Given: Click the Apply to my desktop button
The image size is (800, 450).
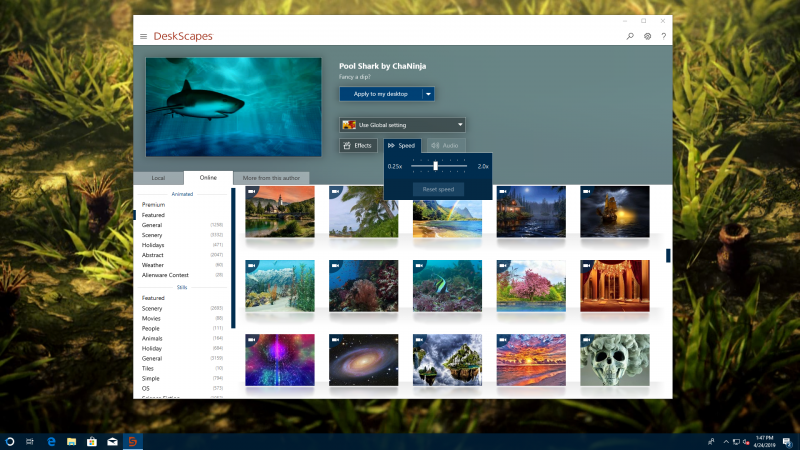Looking at the screenshot, I should tap(380, 93).
